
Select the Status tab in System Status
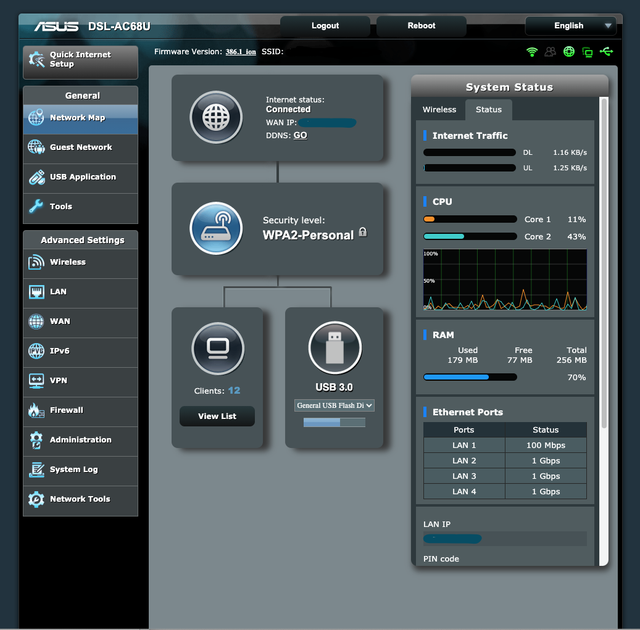tap(489, 109)
